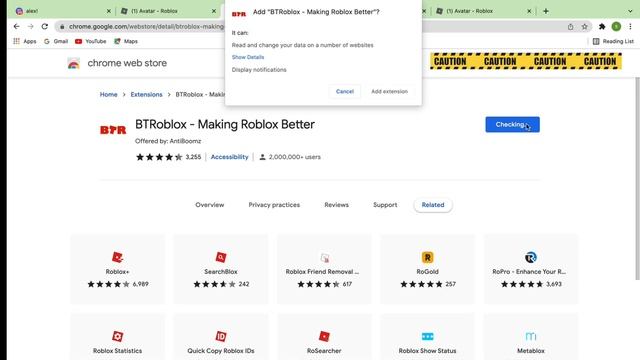Click Add extension in the dialog
The width and height of the screenshot is (640, 360).
pos(389,91)
